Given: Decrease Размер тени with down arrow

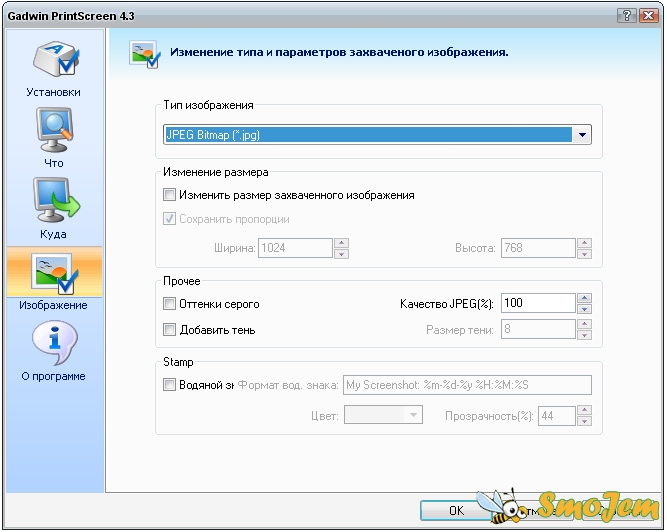Looking at the screenshot, I should (584, 335).
